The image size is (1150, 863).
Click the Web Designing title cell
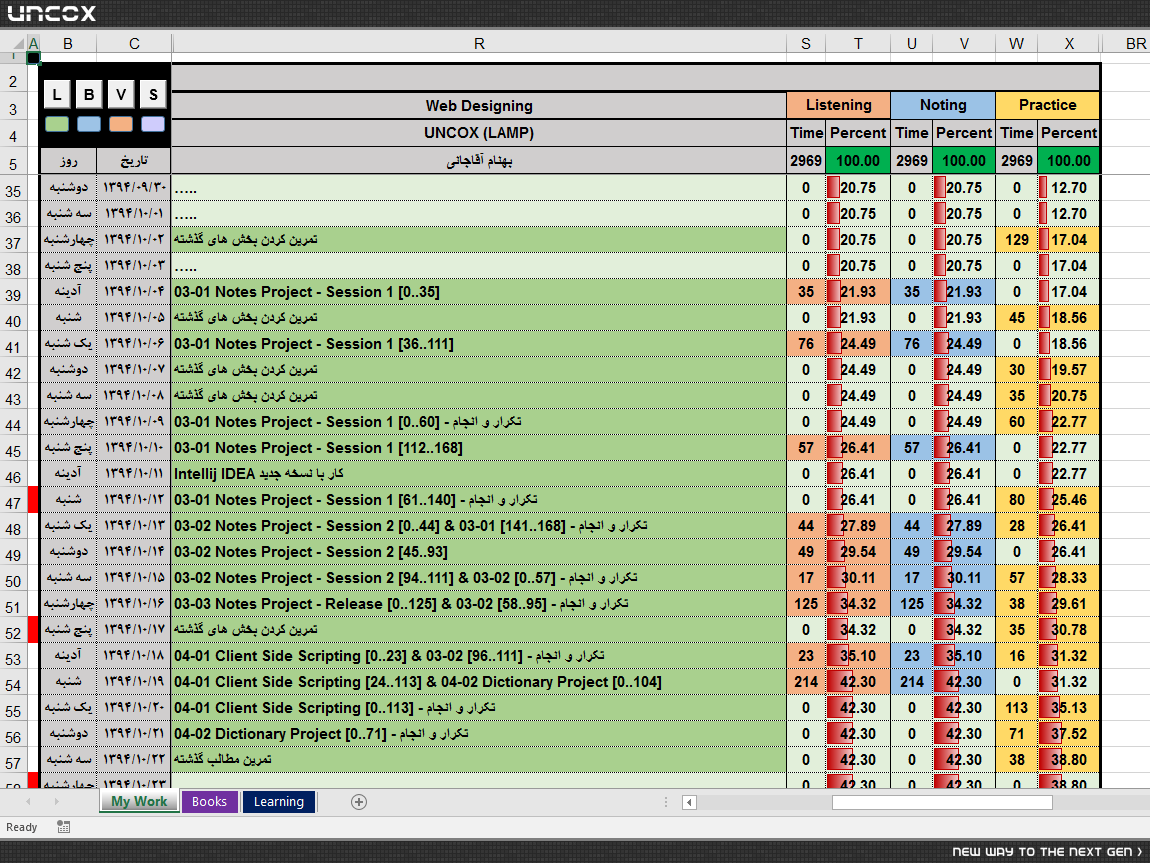[x=479, y=106]
